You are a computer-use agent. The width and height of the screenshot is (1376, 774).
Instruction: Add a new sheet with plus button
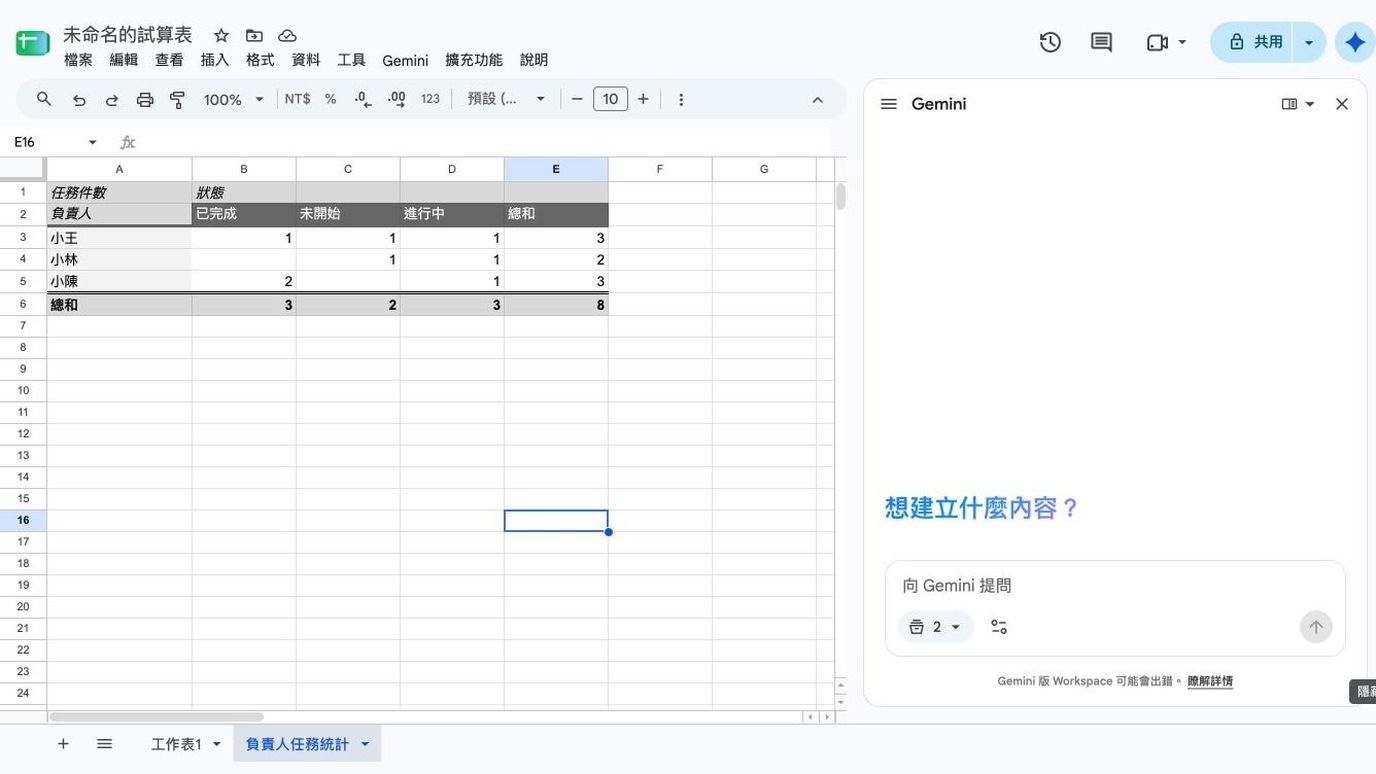[x=63, y=744]
